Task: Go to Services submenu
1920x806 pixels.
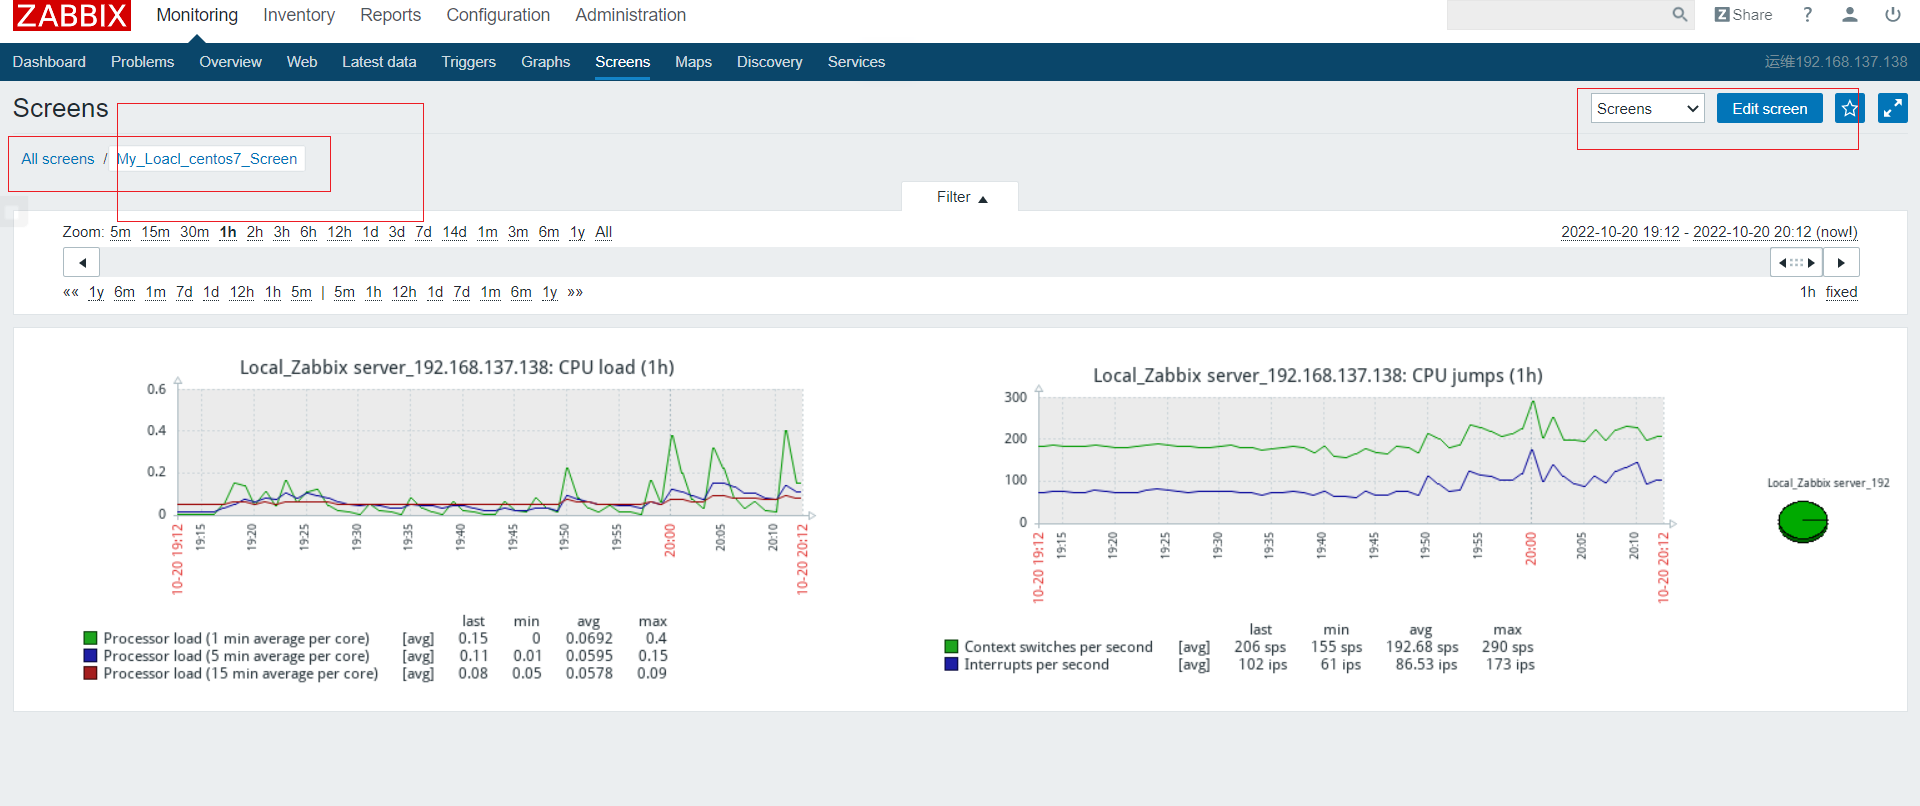Action: [856, 62]
